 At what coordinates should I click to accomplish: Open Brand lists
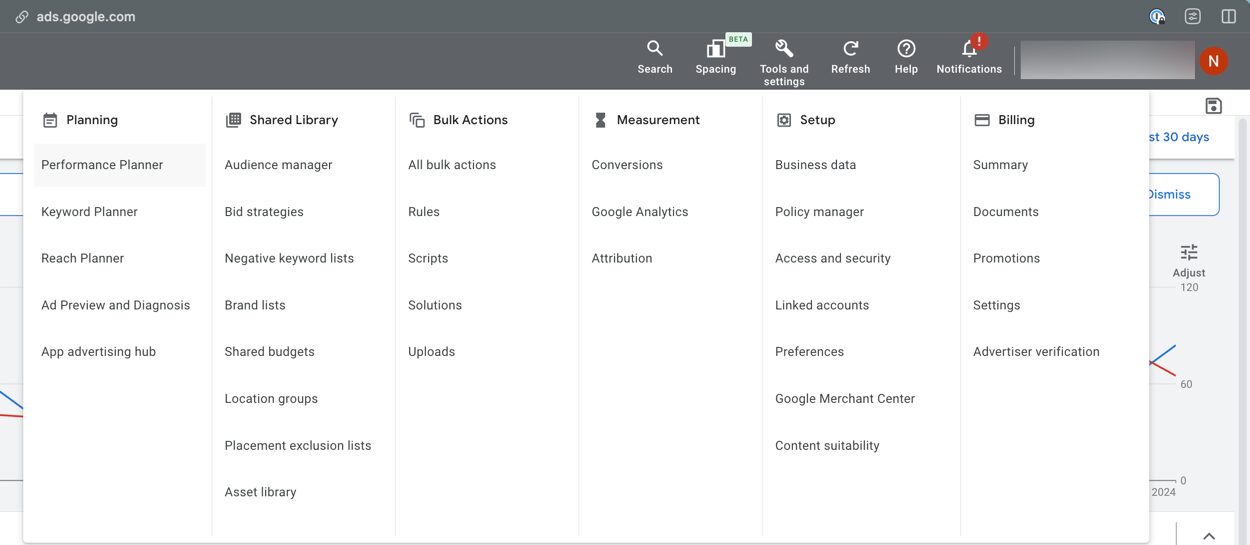[x=255, y=305]
